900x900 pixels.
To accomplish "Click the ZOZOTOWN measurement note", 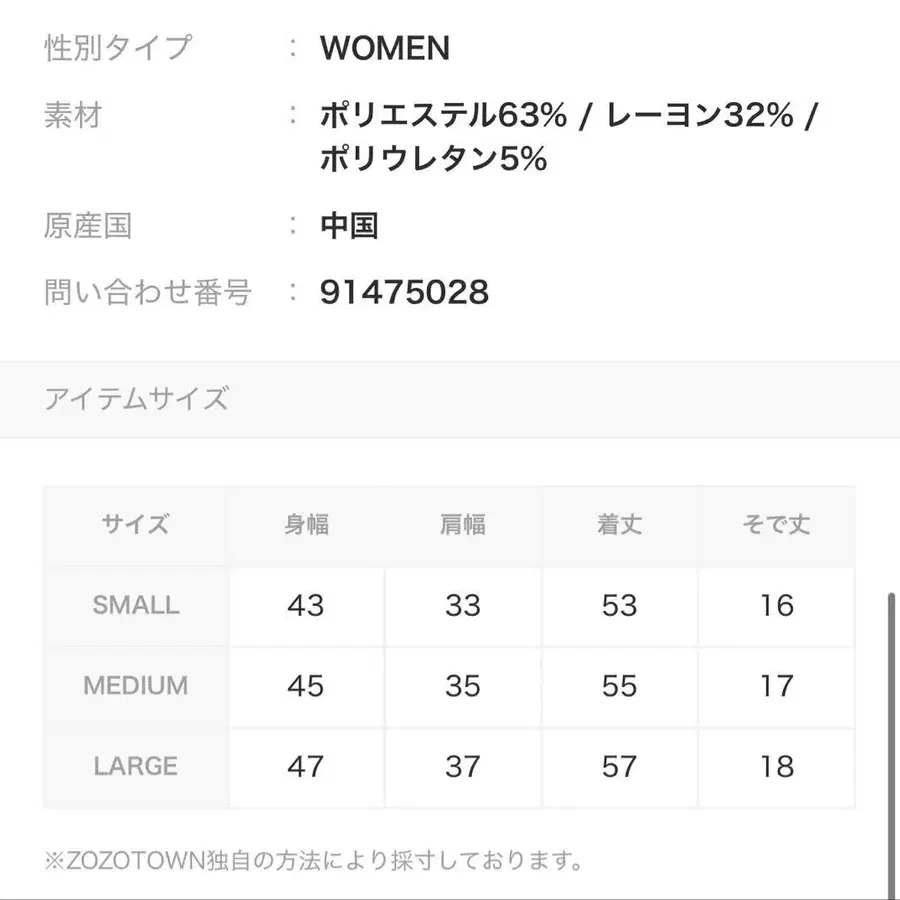I will click(x=314, y=859).
